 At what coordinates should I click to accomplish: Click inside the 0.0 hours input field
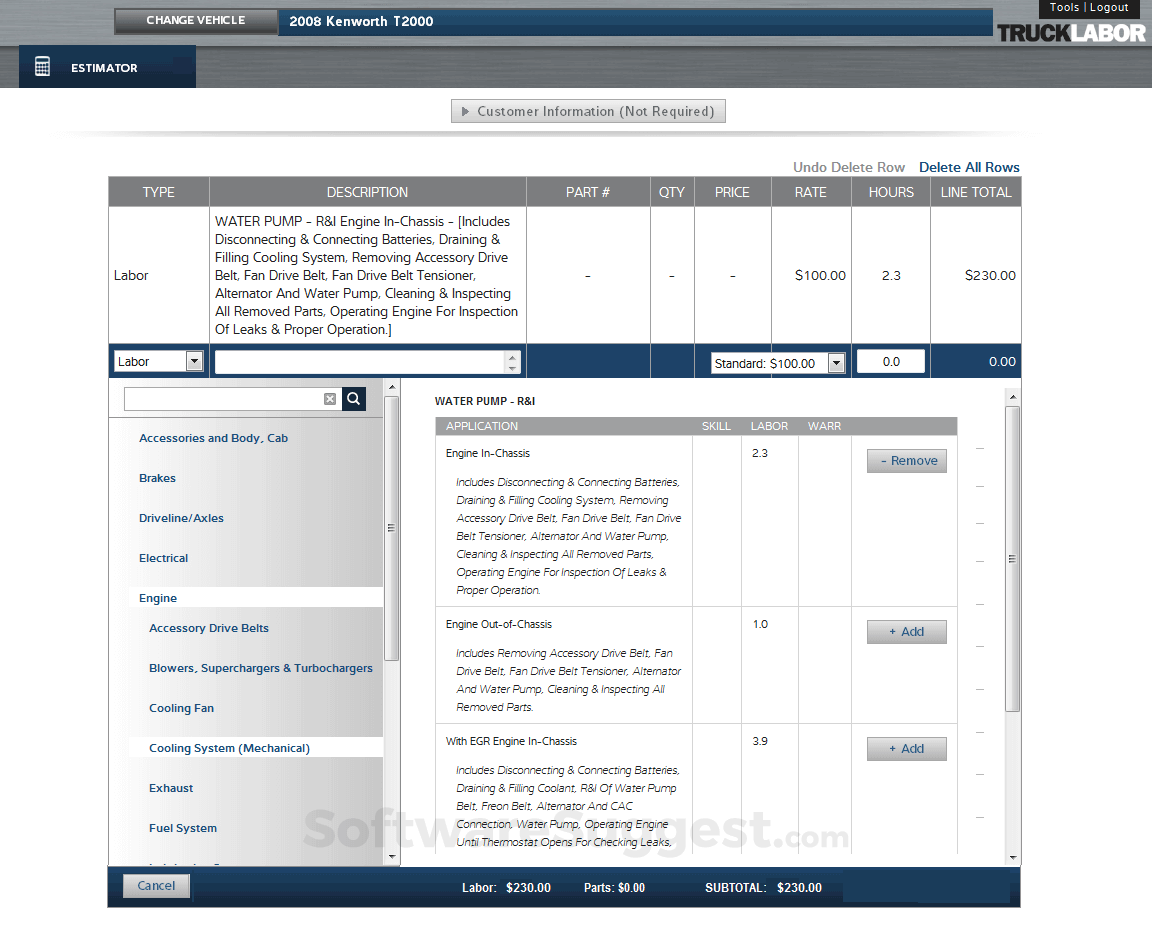pyautogui.click(x=890, y=361)
